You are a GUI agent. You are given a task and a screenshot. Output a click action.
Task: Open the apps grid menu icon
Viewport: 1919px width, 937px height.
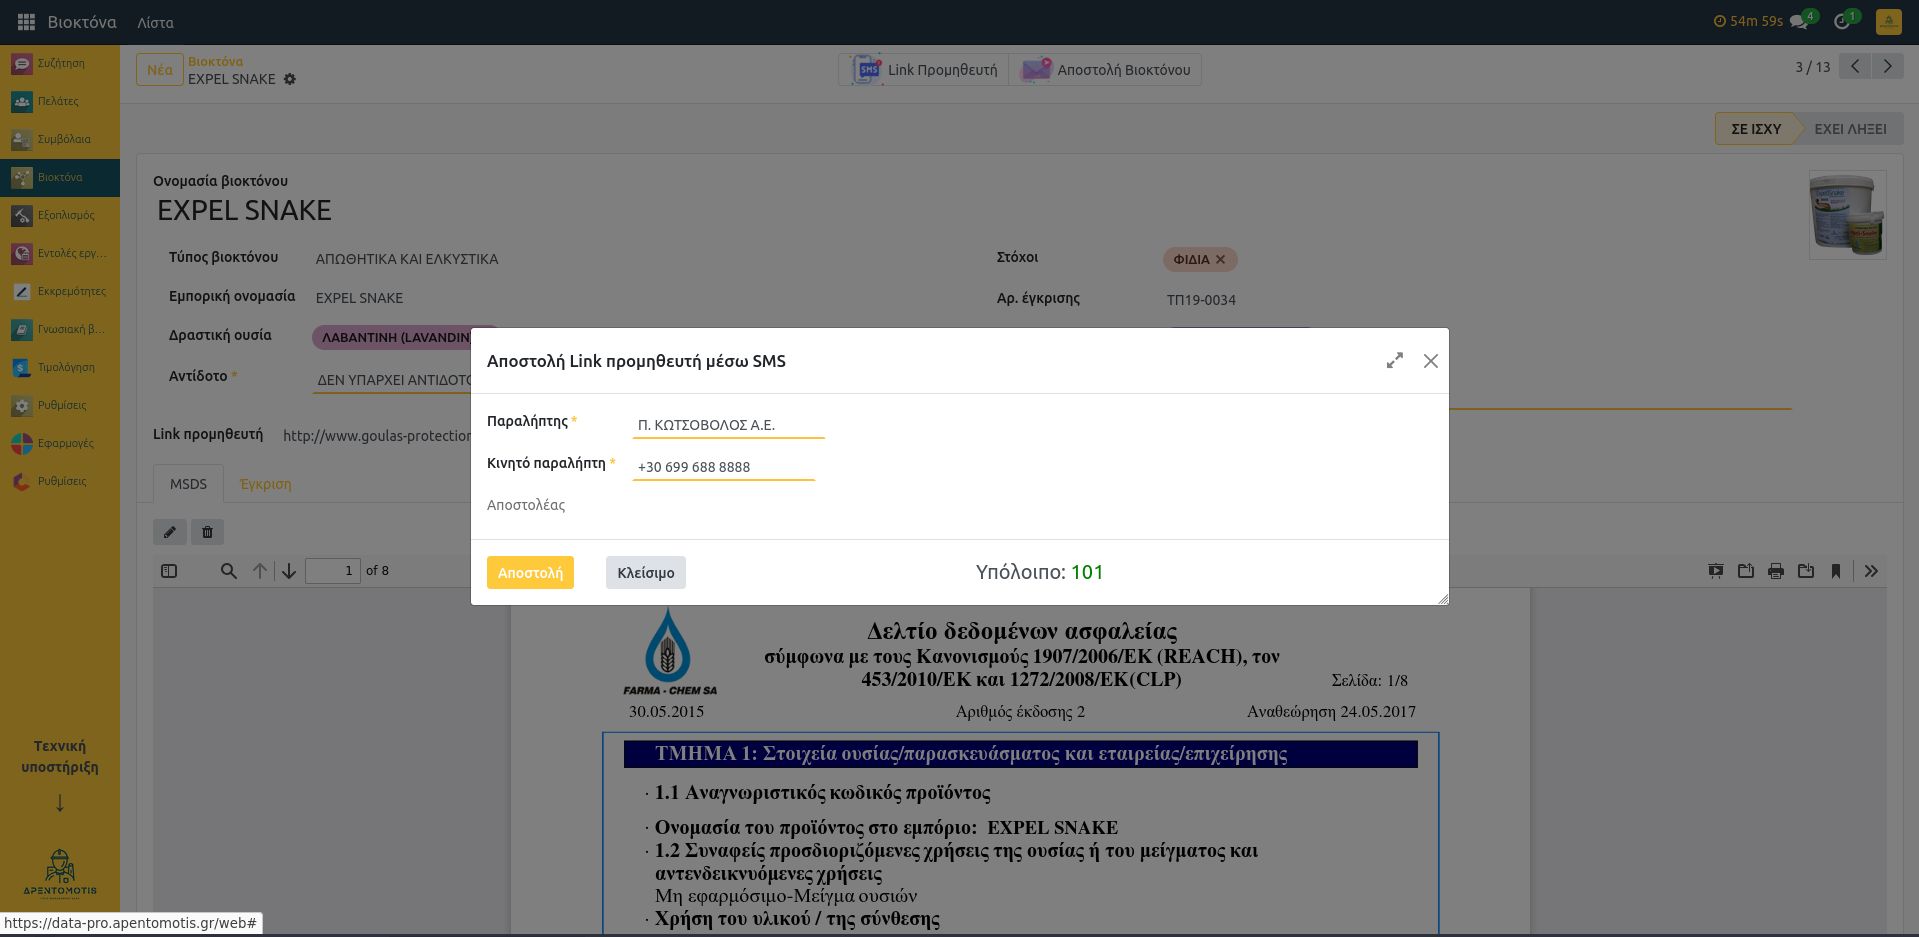click(x=26, y=22)
